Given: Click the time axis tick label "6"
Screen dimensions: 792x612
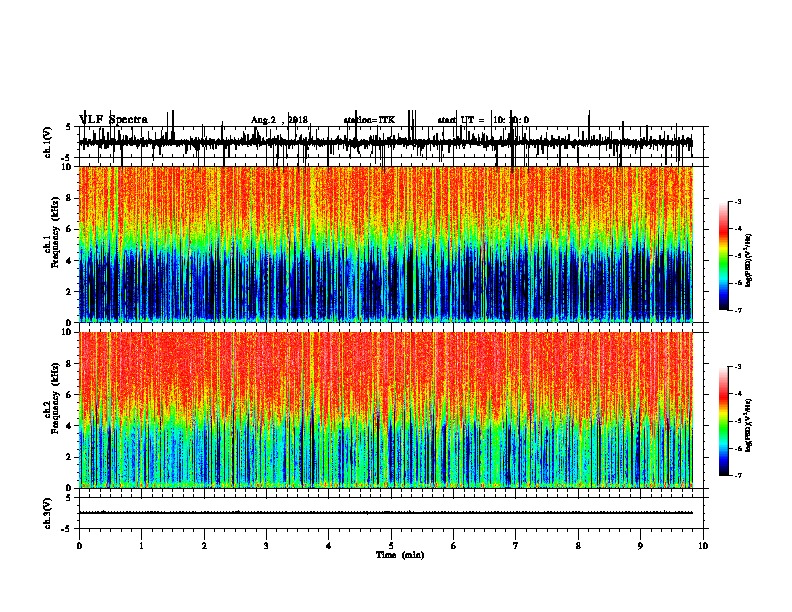Looking at the screenshot, I should coord(454,546).
